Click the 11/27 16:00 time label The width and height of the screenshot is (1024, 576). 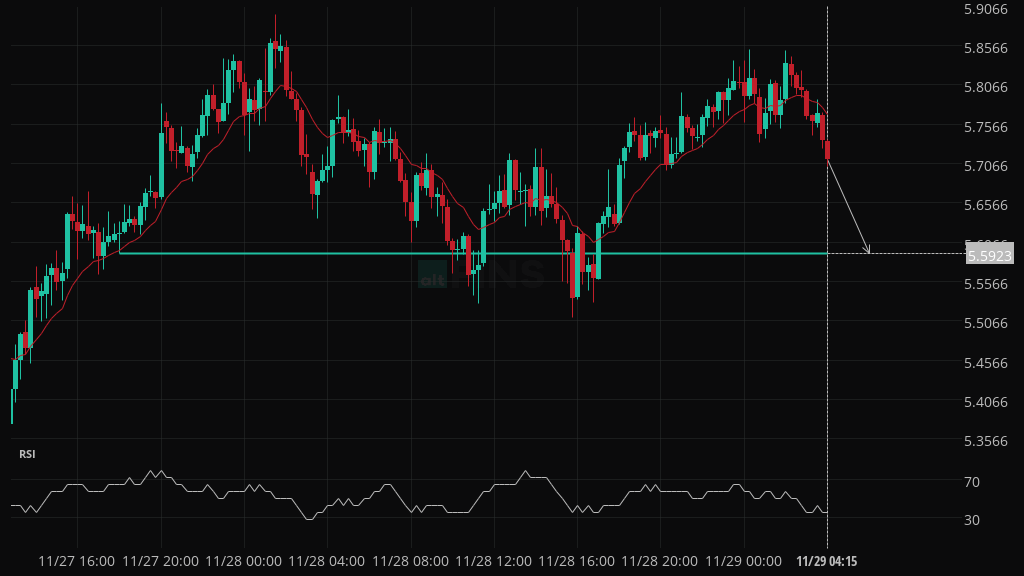76,561
